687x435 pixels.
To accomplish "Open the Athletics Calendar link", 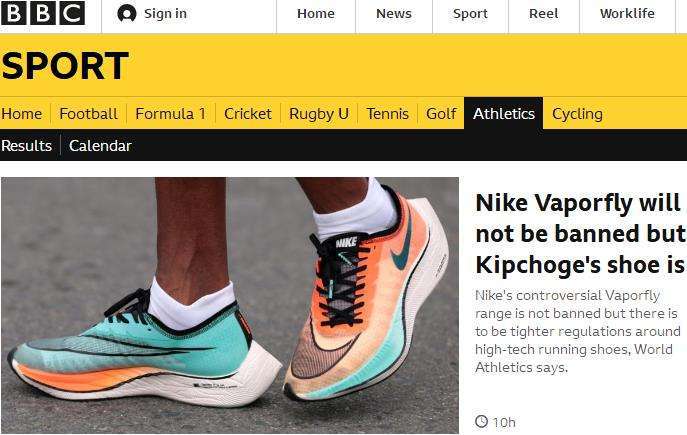I will pyautogui.click(x=100, y=146).
